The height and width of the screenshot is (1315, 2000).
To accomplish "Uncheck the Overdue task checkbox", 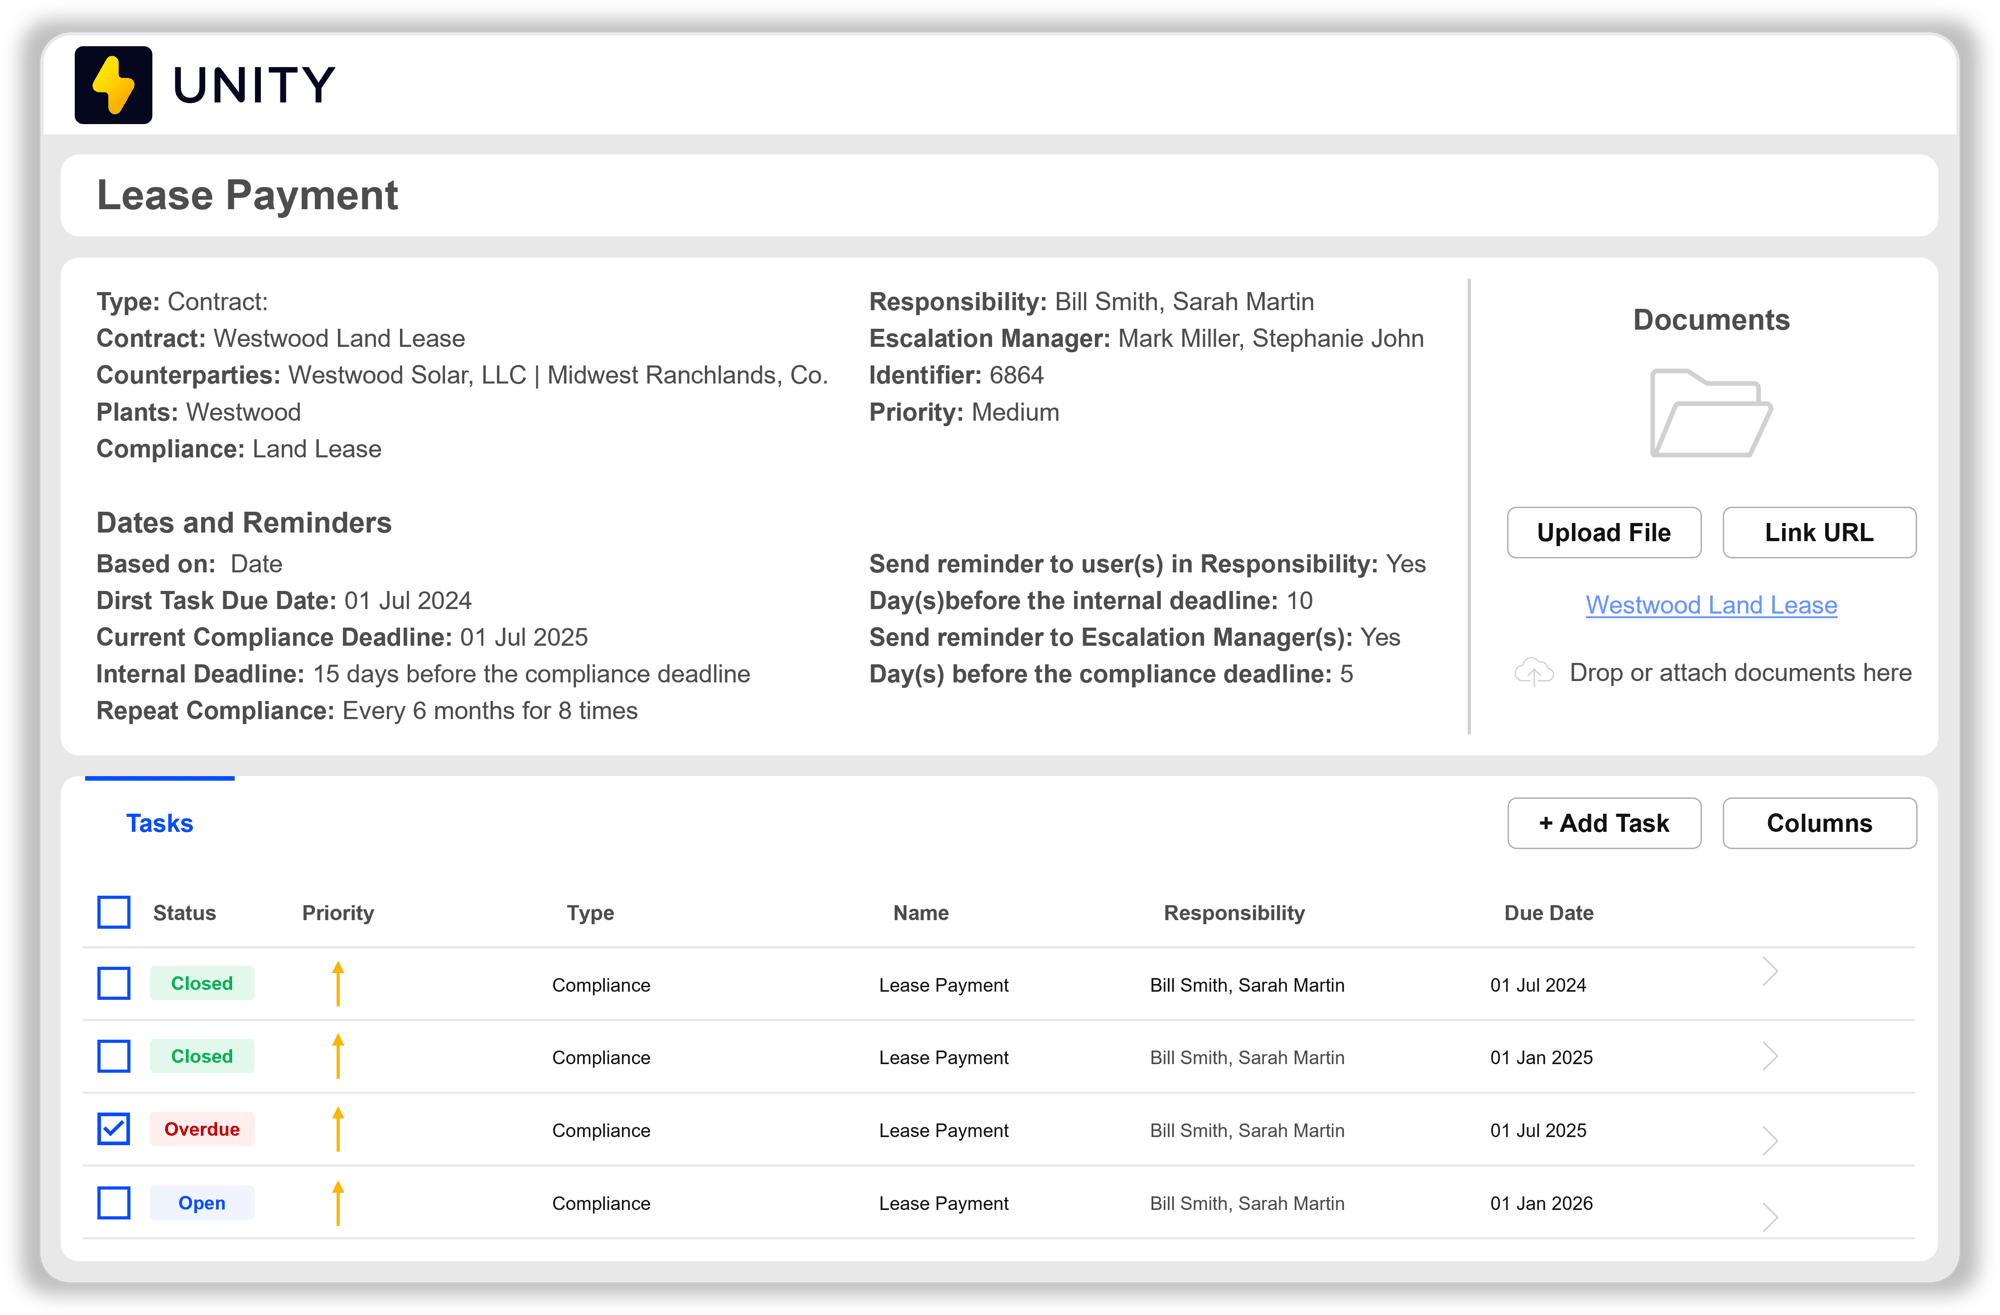I will pyautogui.click(x=114, y=1129).
